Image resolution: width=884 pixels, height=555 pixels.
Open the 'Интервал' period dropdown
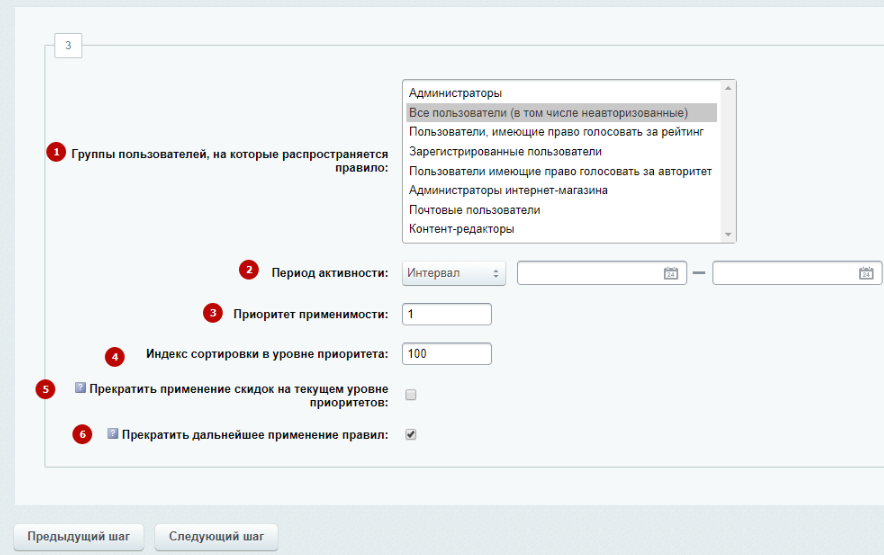click(453, 274)
